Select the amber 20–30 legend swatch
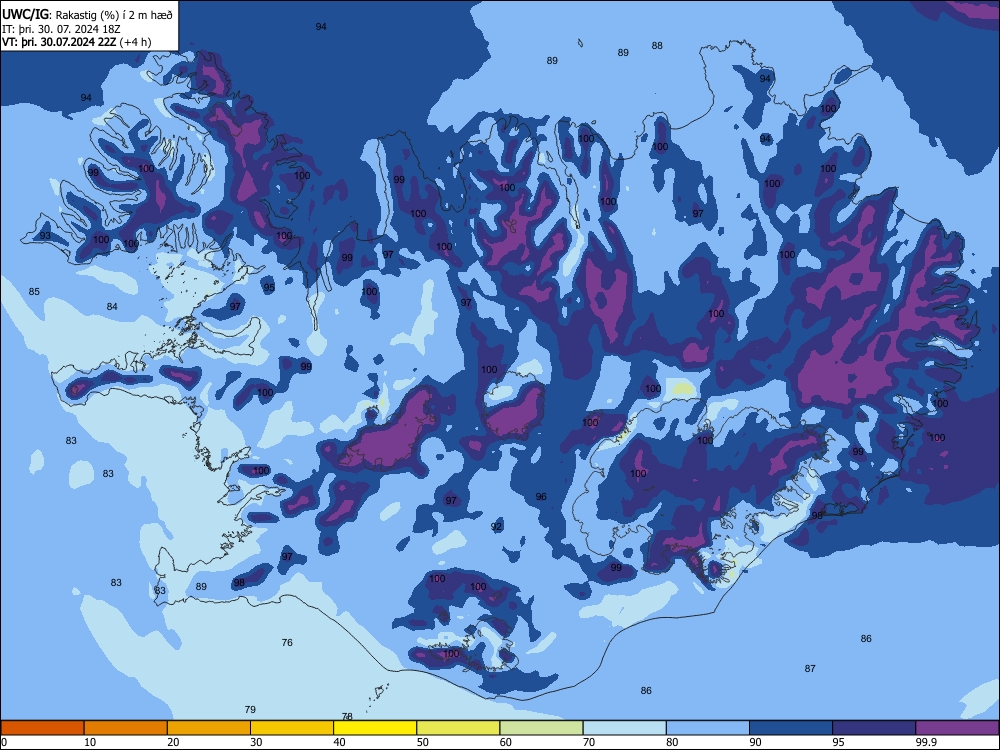The image size is (1000, 750). tap(209, 728)
